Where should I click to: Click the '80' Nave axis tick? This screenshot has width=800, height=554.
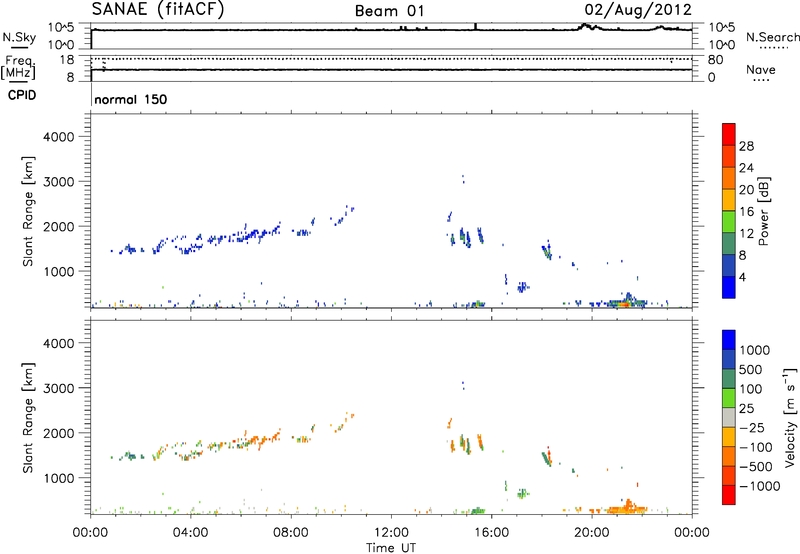pos(715,60)
